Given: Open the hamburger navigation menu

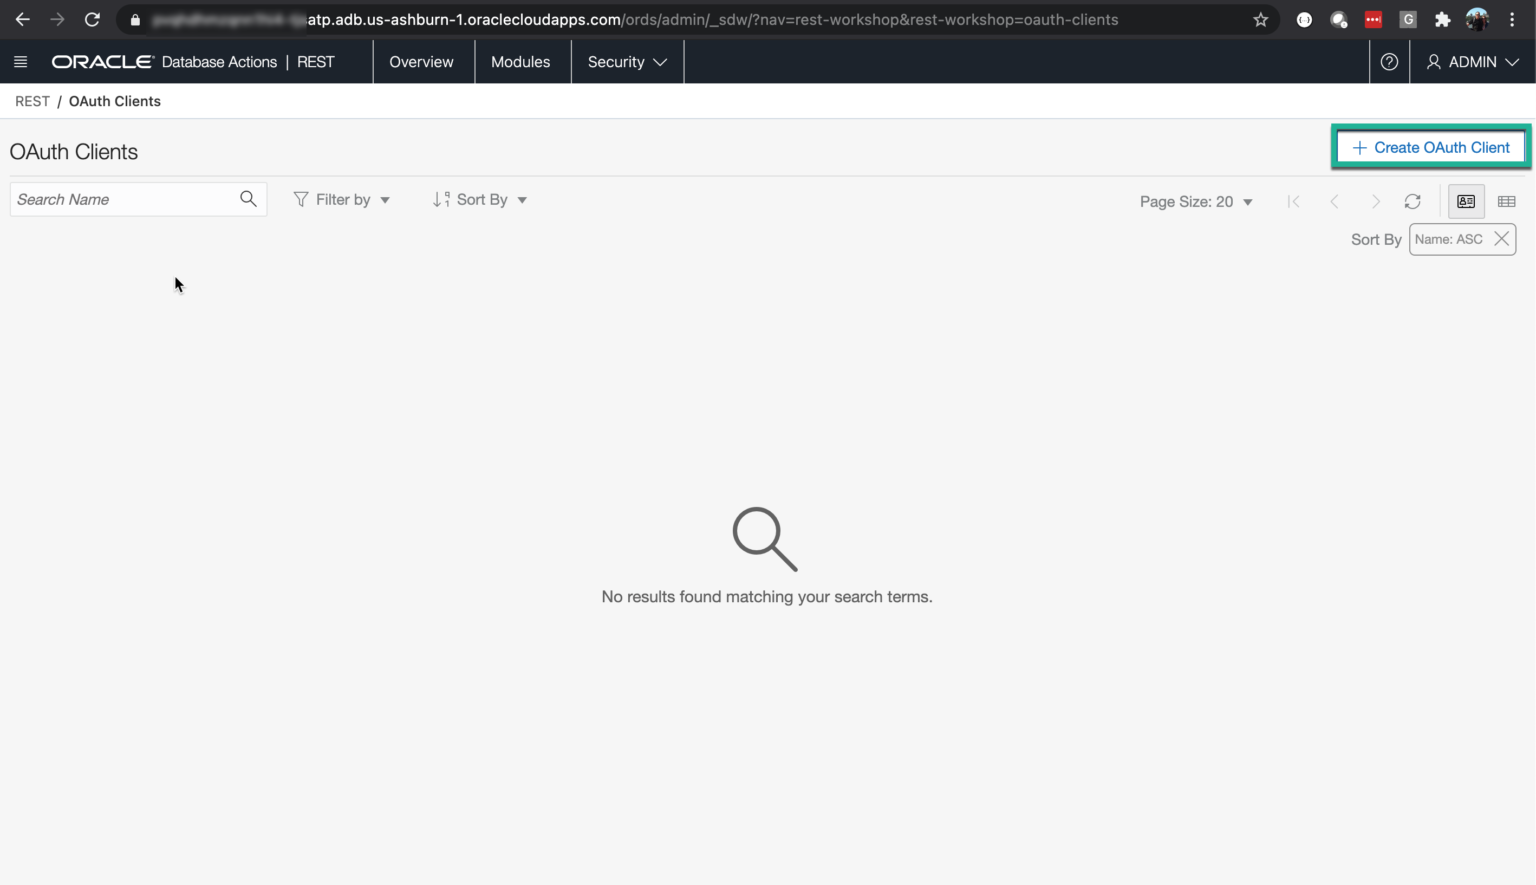Looking at the screenshot, I should pyautogui.click(x=20, y=62).
